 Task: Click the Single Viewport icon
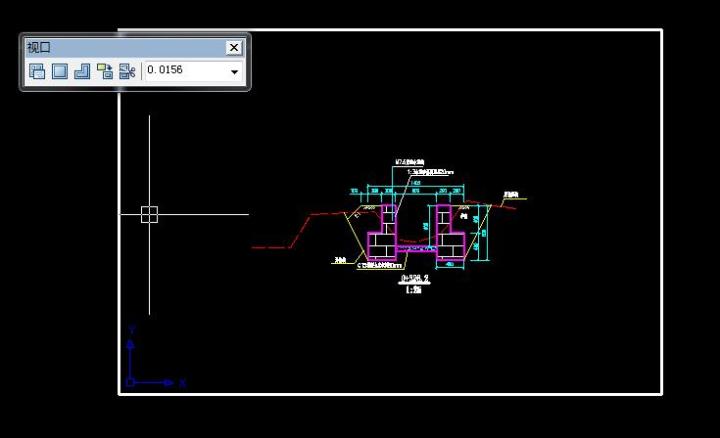pyautogui.click(x=60, y=71)
